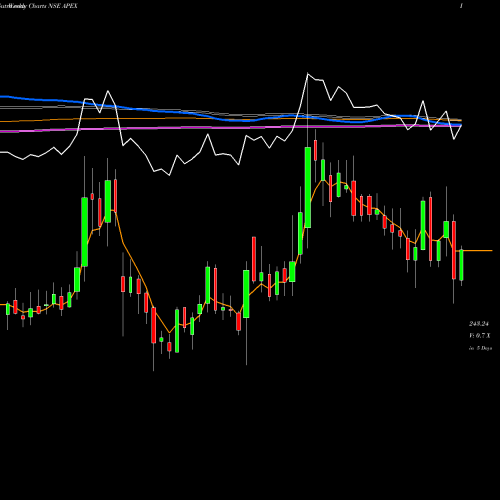The image size is (500, 500).
Task: Click the tallest green candlestick near the price peak
Action: point(308,187)
